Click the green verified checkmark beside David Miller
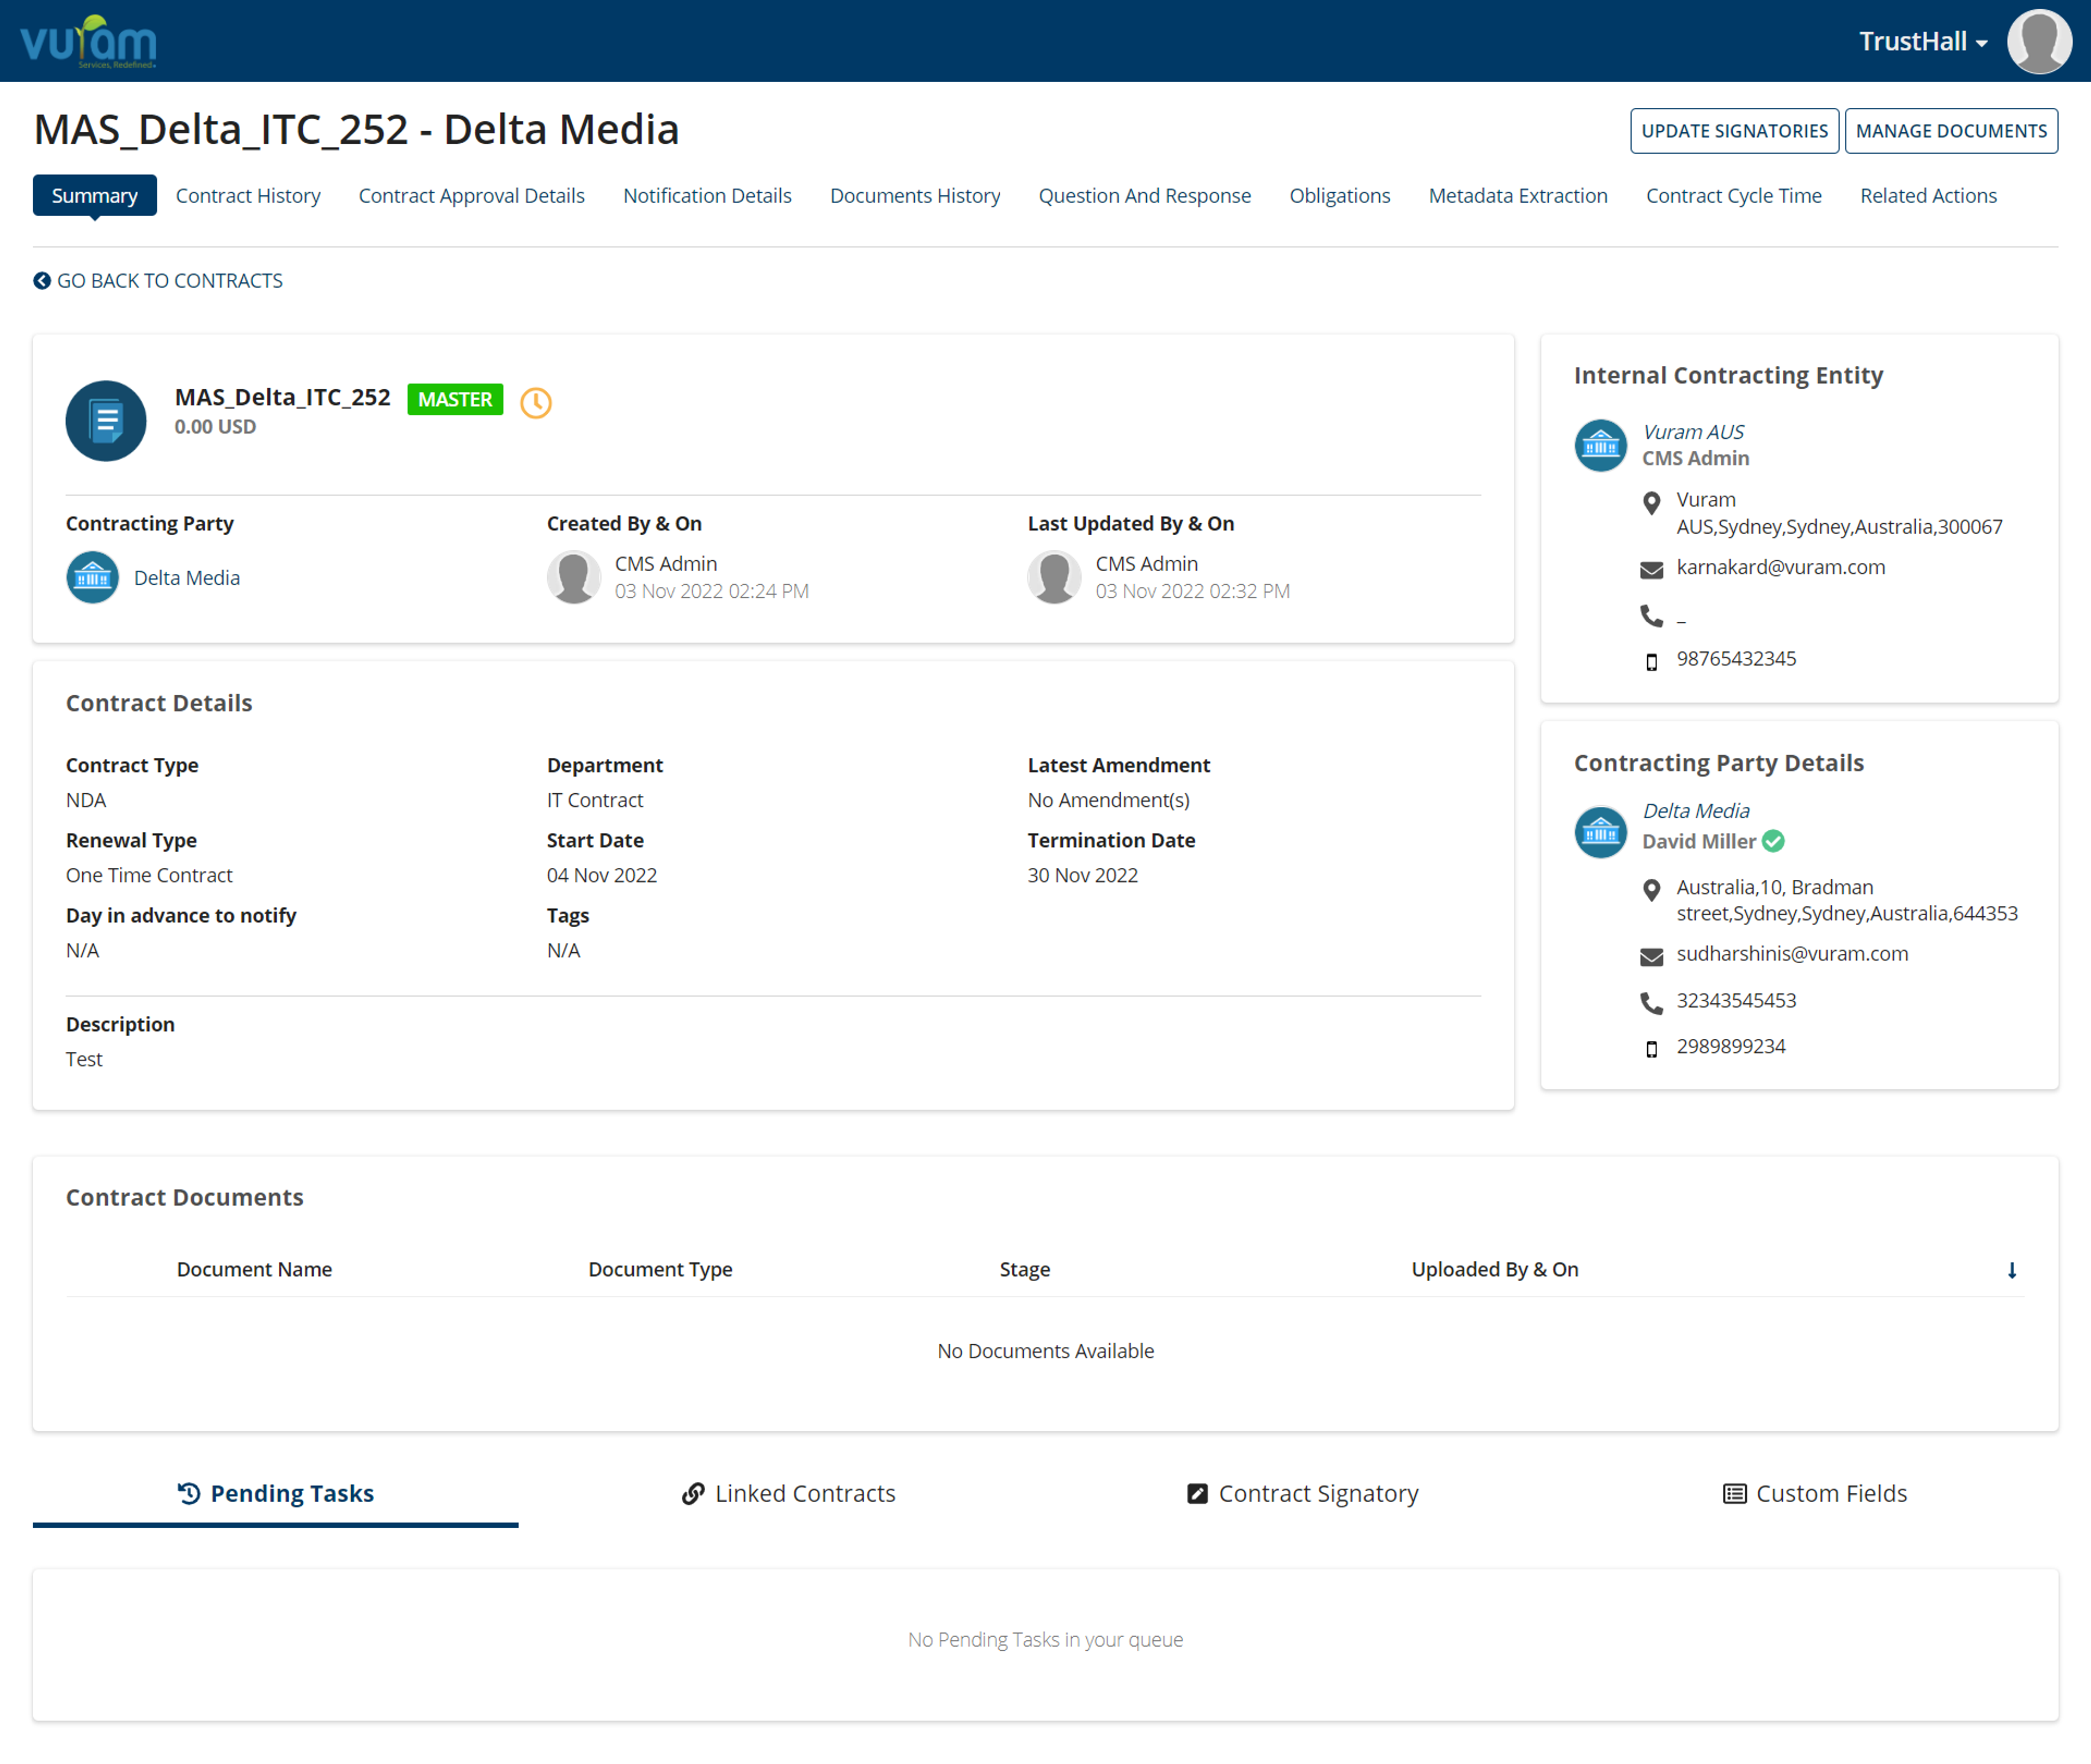2091x1764 pixels. (x=1773, y=841)
